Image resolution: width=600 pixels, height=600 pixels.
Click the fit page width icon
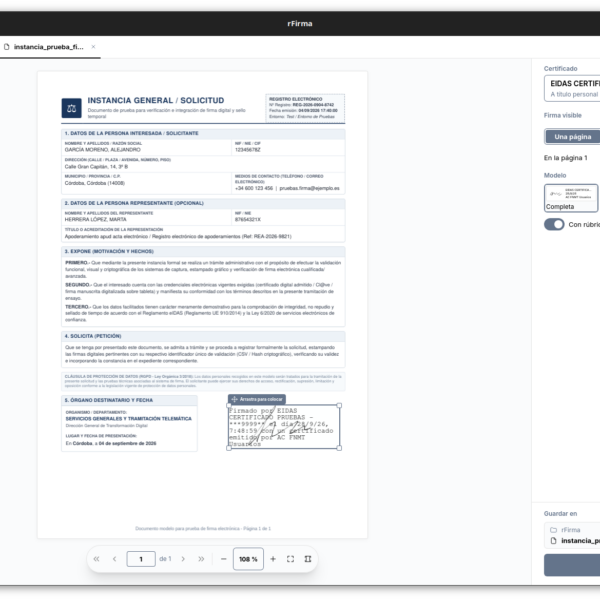308,559
